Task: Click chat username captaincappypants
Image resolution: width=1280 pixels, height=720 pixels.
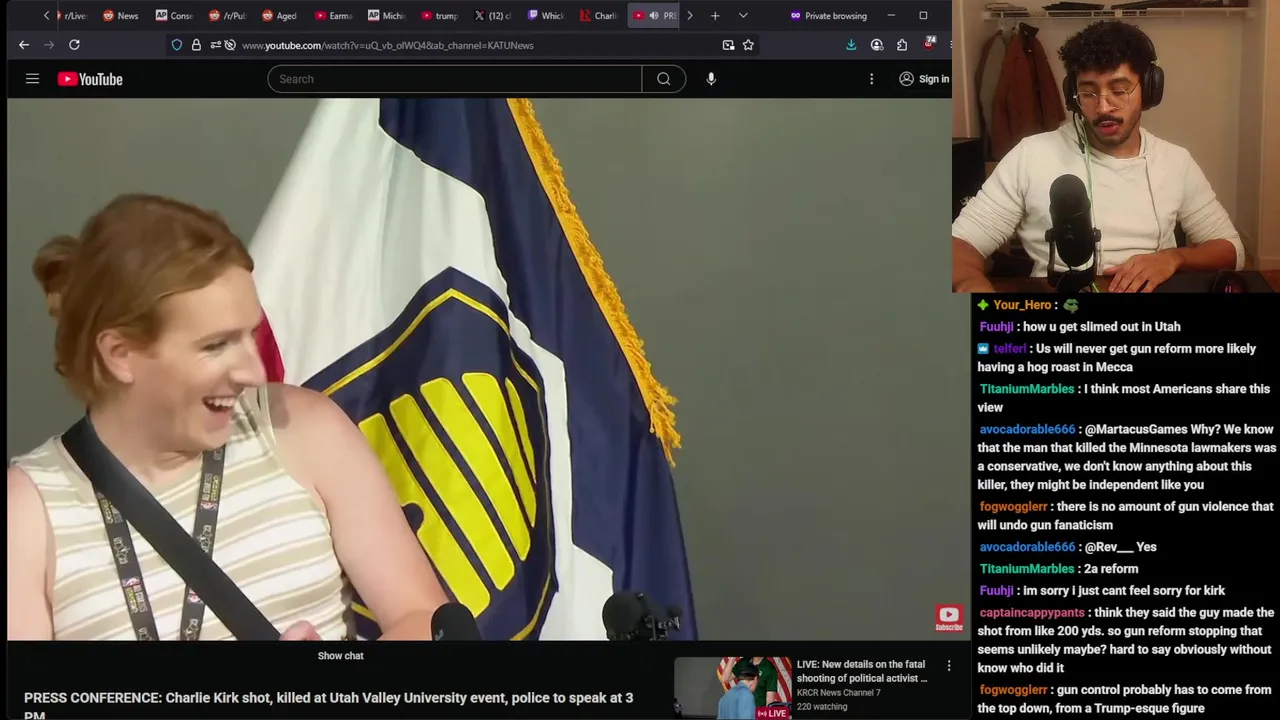Action: (1032, 613)
